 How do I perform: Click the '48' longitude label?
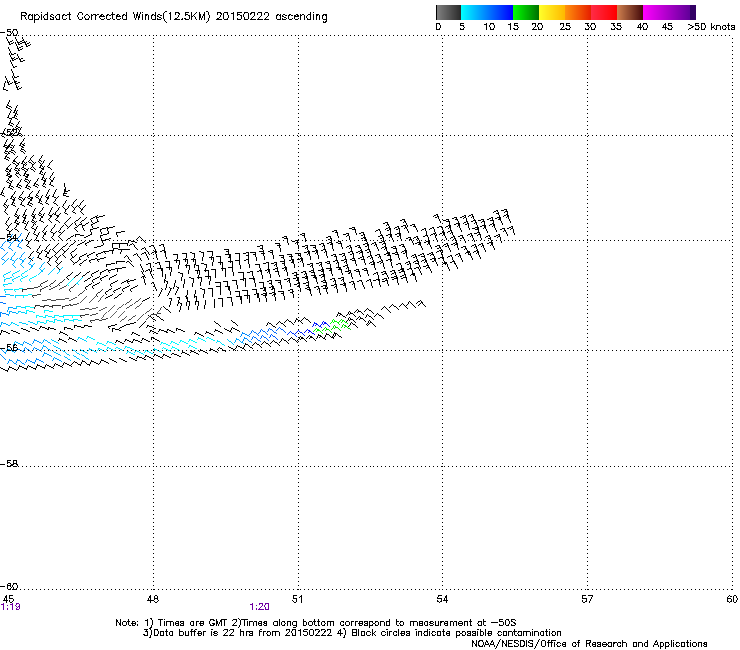coord(153,599)
